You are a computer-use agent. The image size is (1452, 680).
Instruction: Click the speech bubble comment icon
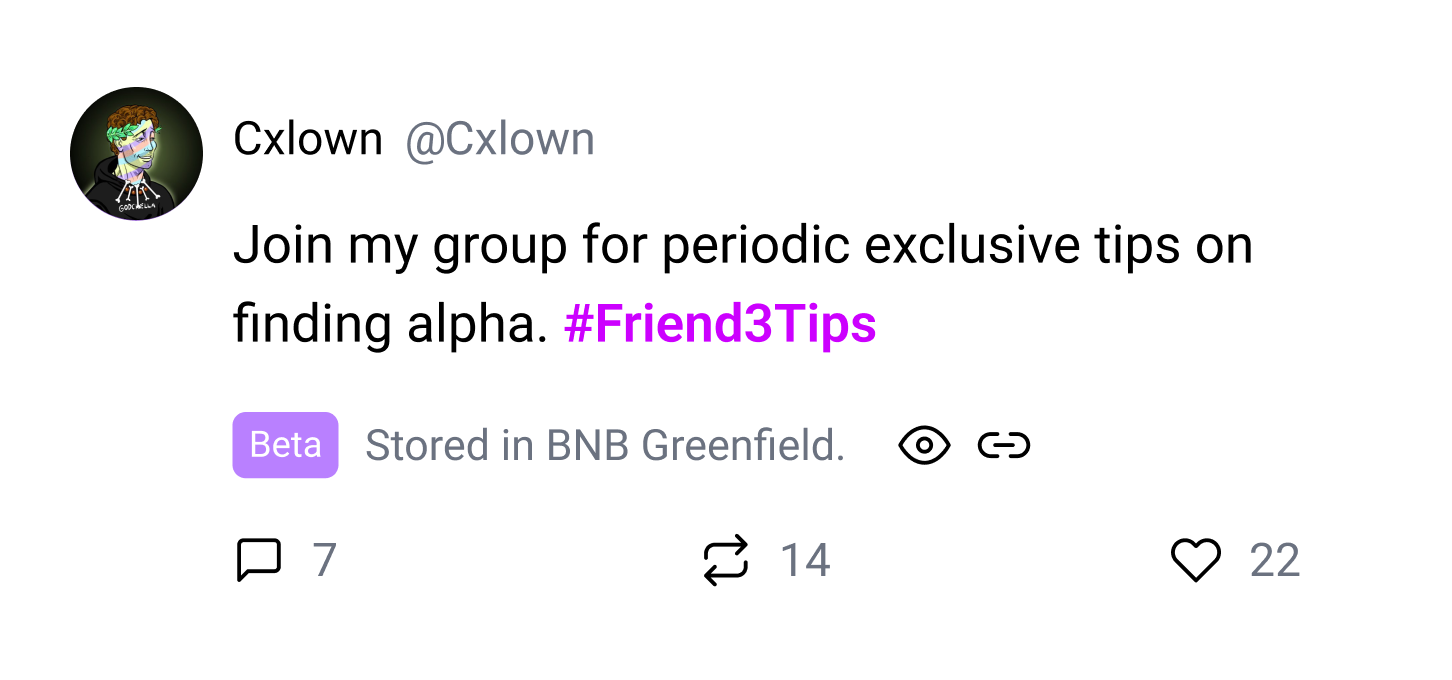click(x=258, y=560)
